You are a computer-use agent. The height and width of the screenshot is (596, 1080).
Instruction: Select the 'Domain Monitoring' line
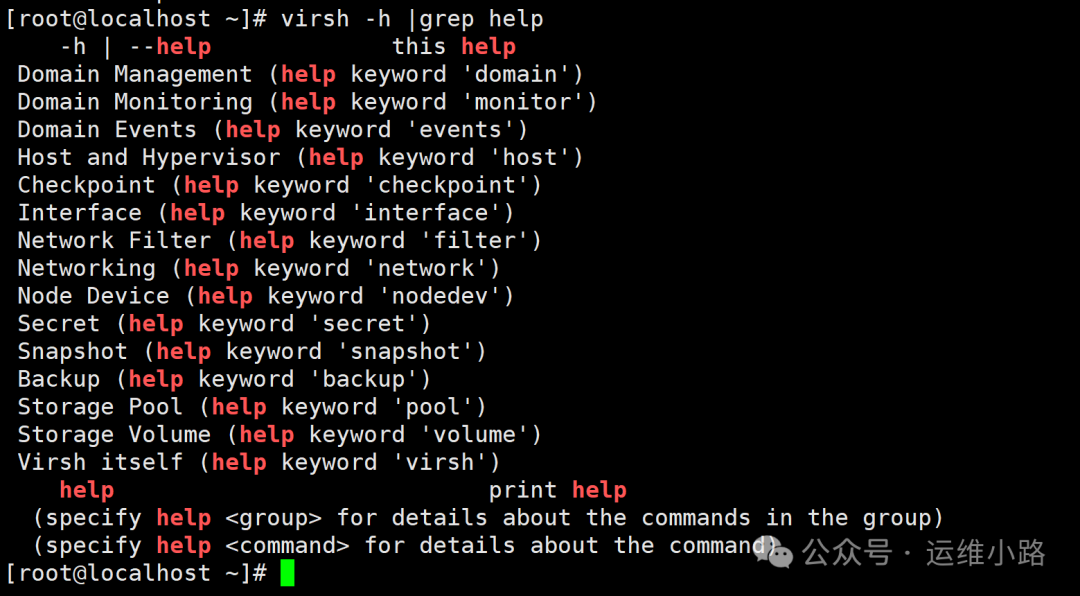[307, 102]
